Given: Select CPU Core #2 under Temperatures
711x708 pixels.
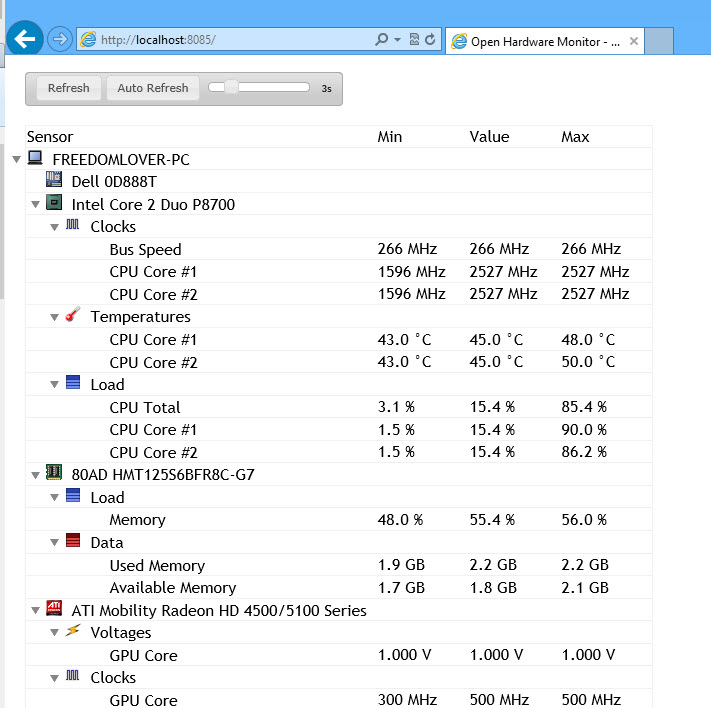Looking at the screenshot, I should (x=153, y=362).
